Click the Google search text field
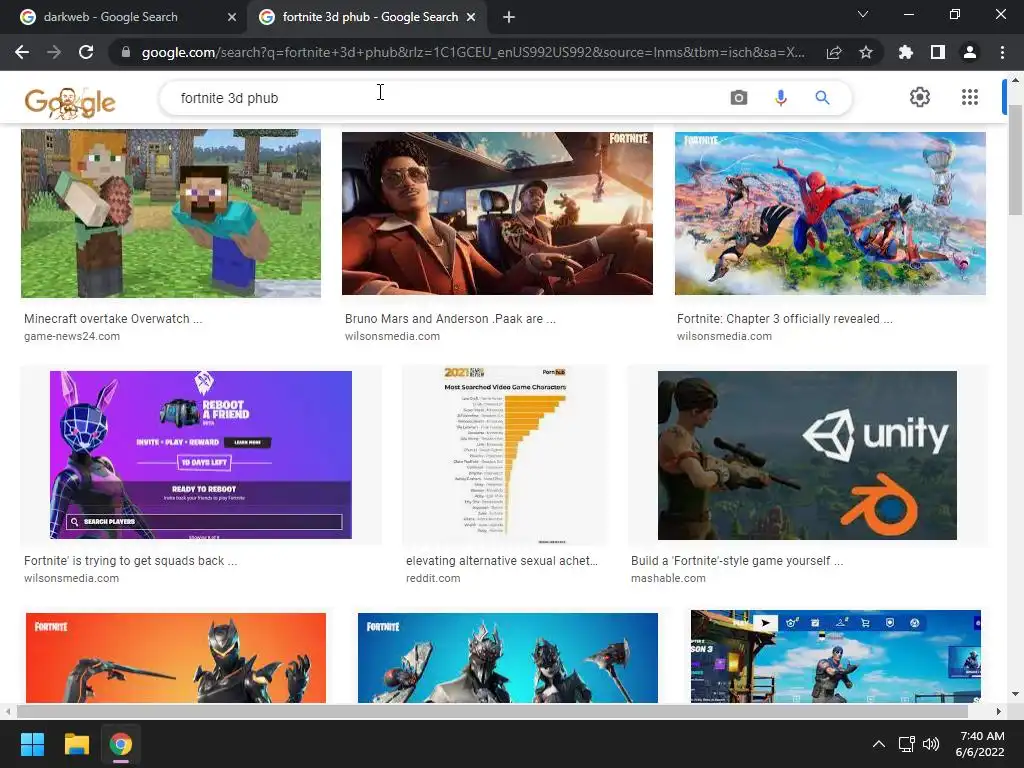 [x=451, y=98]
